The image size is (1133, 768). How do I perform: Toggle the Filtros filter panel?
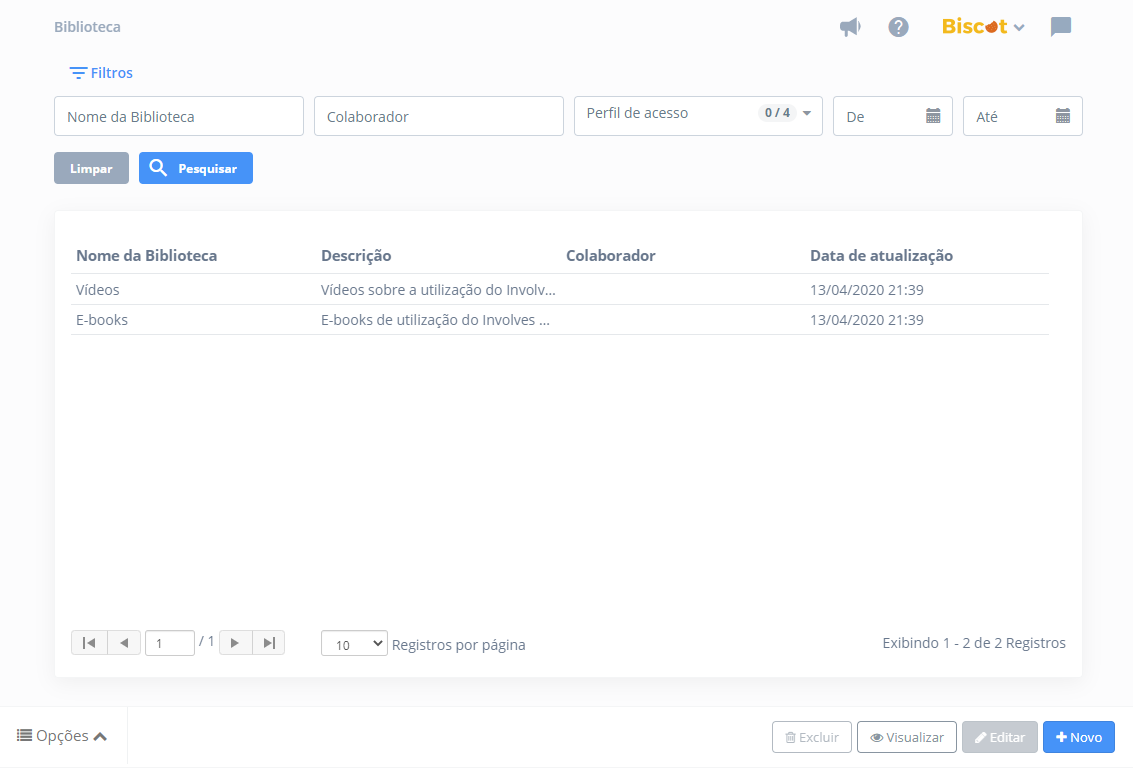101,73
